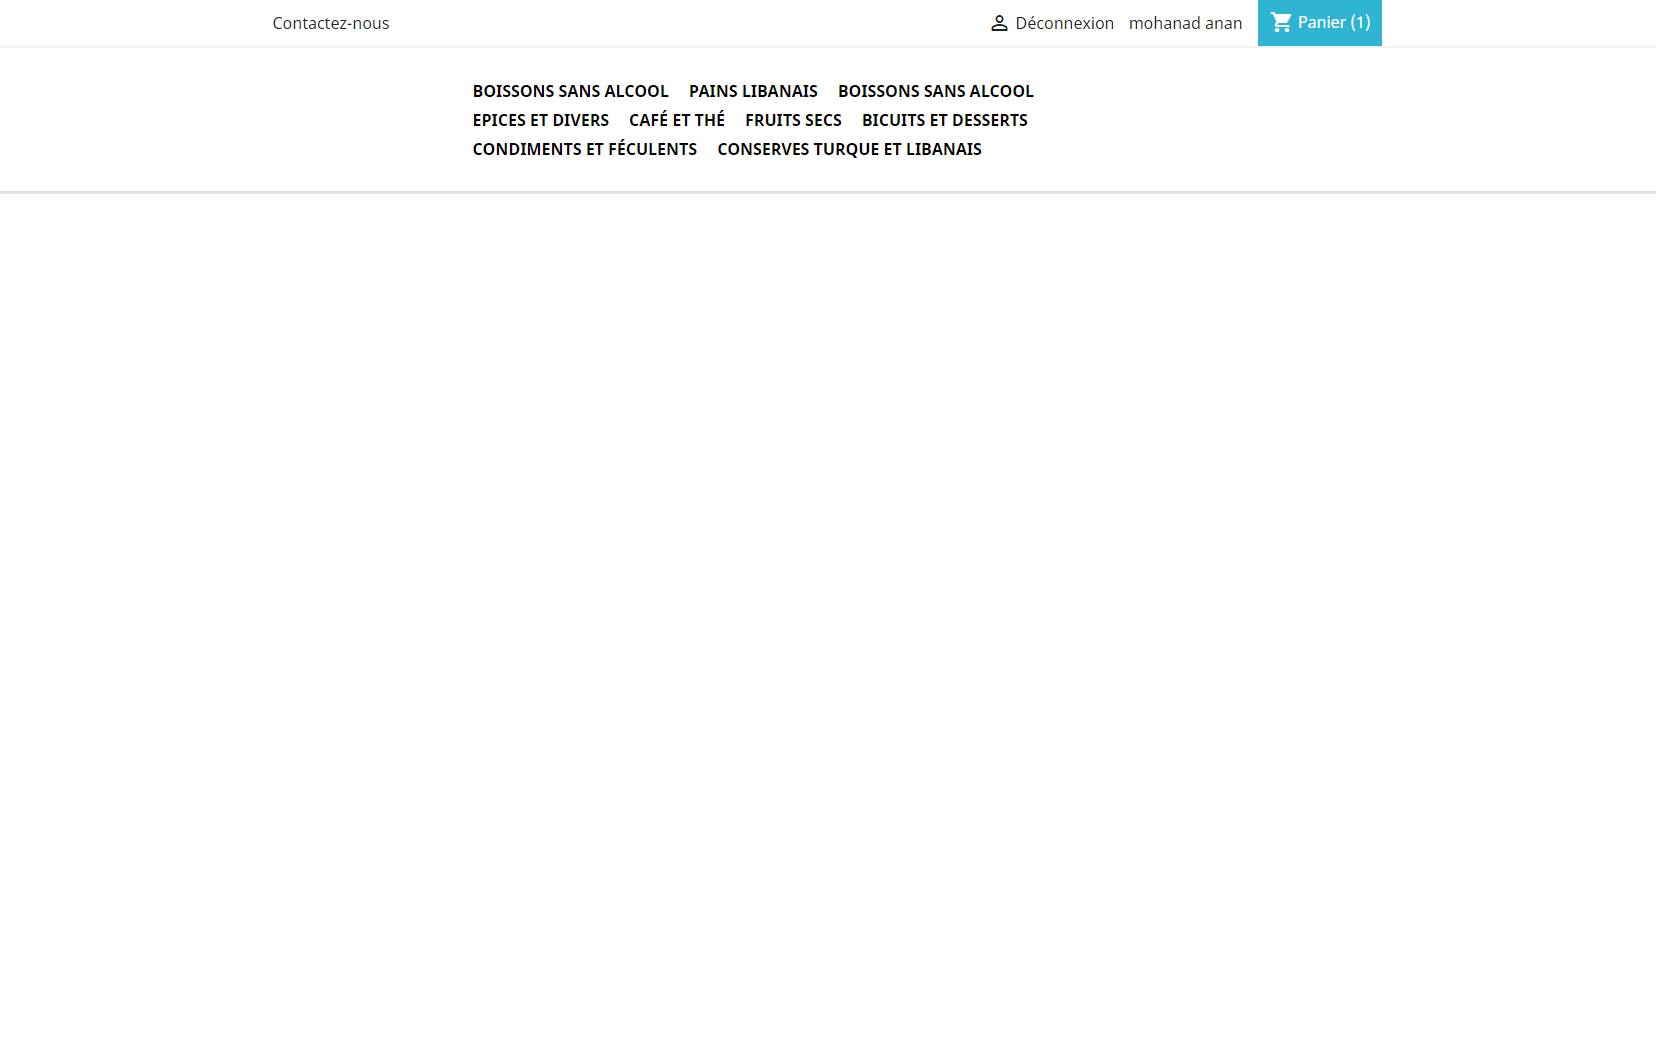Open the Contactez-nous link
Image resolution: width=1680 pixels, height=1050 pixels.
(x=331, y=23)
